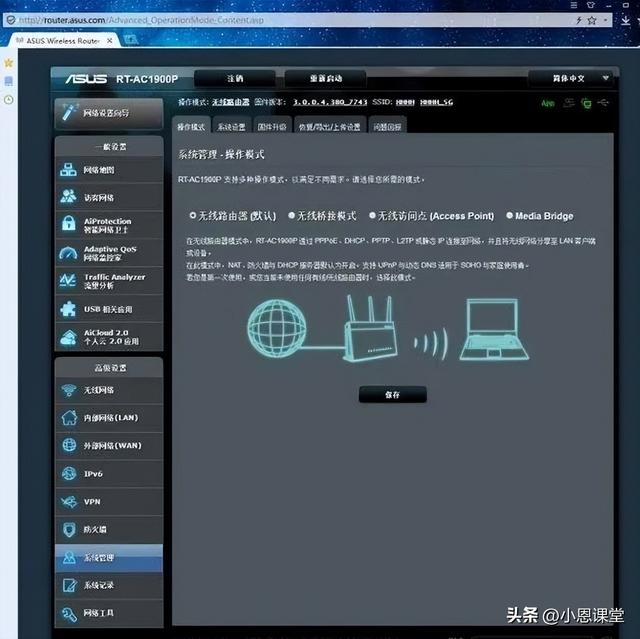This screenshot has height=639, width=640.
Task: Open USB 相关应用 puzzle icon
Action: point(68,309)
